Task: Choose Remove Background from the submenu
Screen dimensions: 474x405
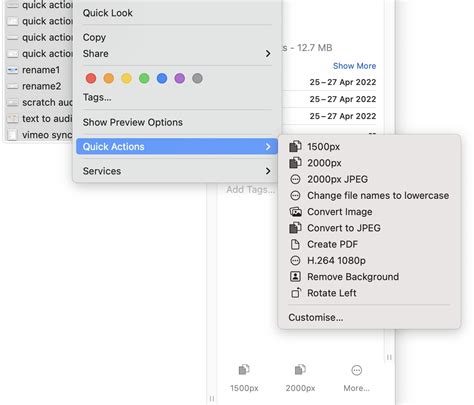Action: [x=369, y=277]
